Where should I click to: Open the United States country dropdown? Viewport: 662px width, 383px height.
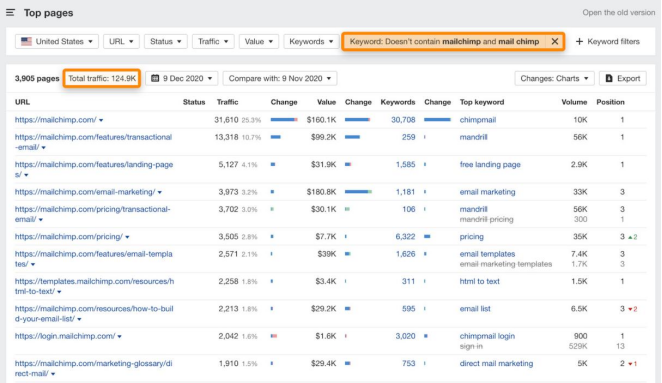(x=57, y=41)
